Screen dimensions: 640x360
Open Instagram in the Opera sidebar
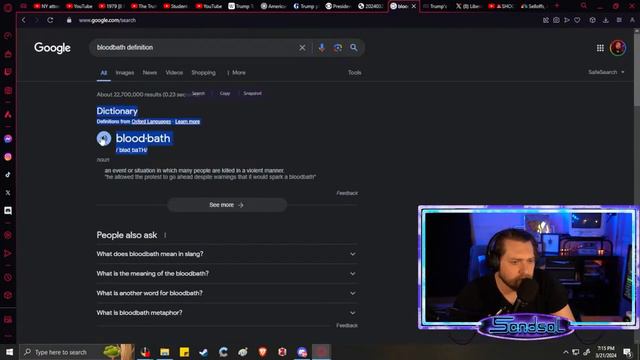(8, 157)
